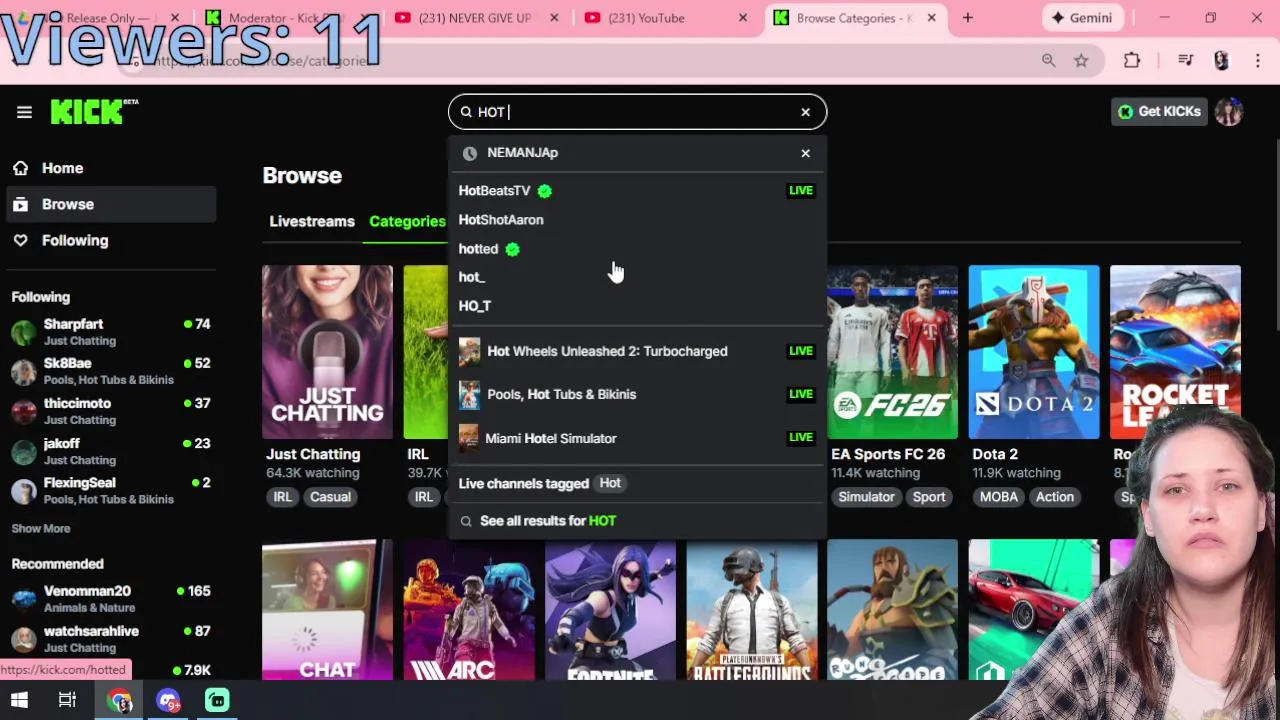The height and width of the screenshot is (720, 1280).
Task: Open Venomman20 recommended channel
Action: 110,599
